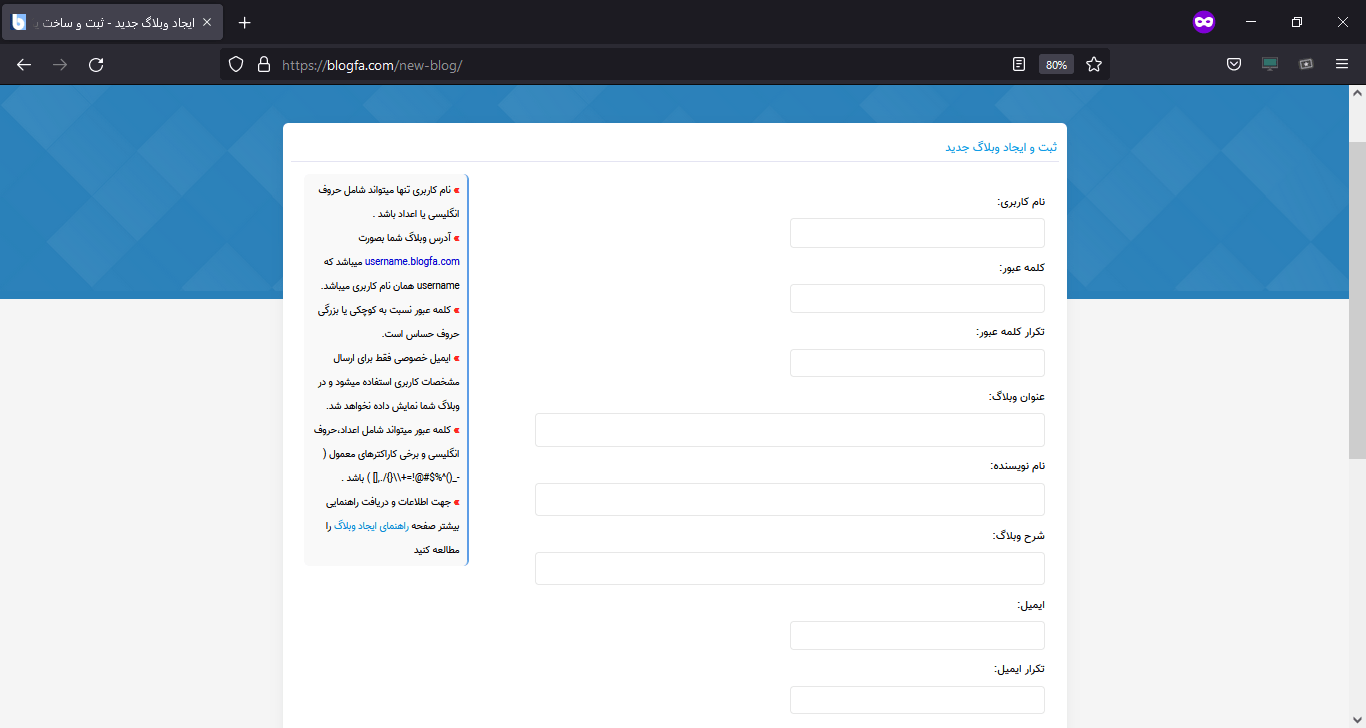Screen dimensions: 1366x728
Task: Close the Blogfa new blog tab
Action: 207,22
